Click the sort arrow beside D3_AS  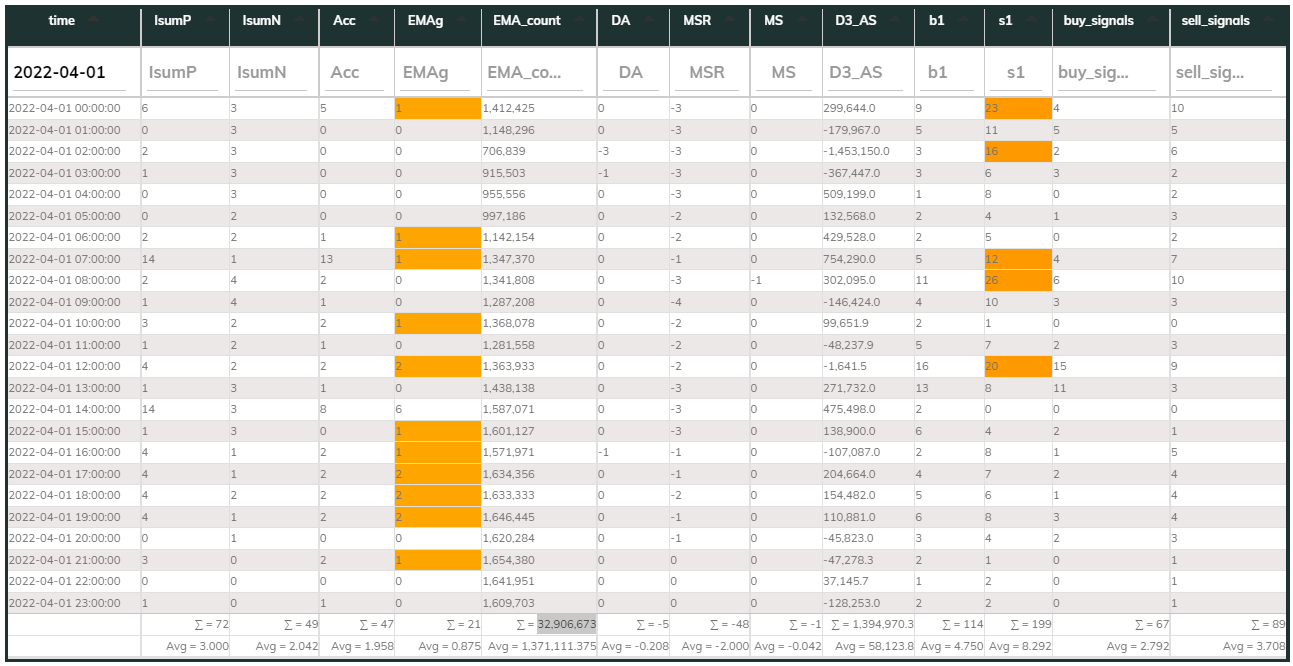[895, 20]
